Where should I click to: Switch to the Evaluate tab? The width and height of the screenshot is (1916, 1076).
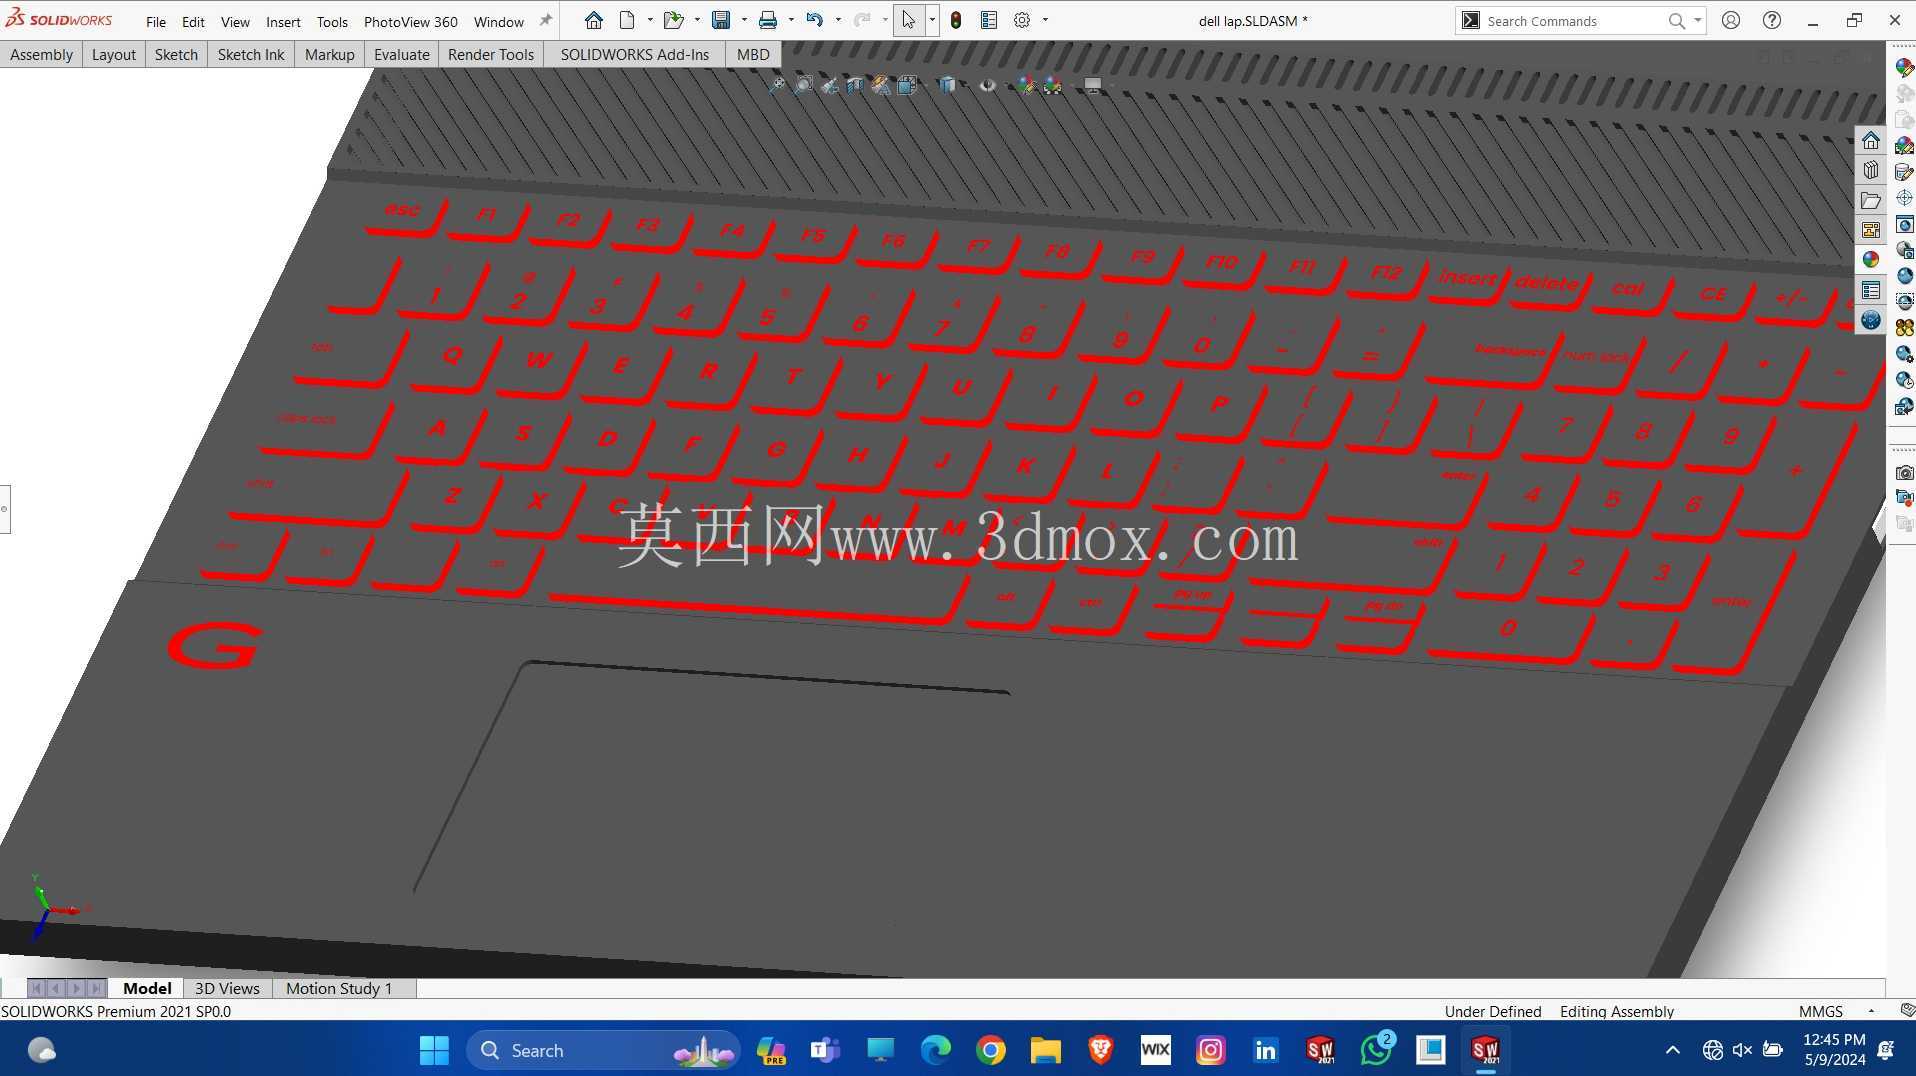pyautogui.click(x=402, y=55)
